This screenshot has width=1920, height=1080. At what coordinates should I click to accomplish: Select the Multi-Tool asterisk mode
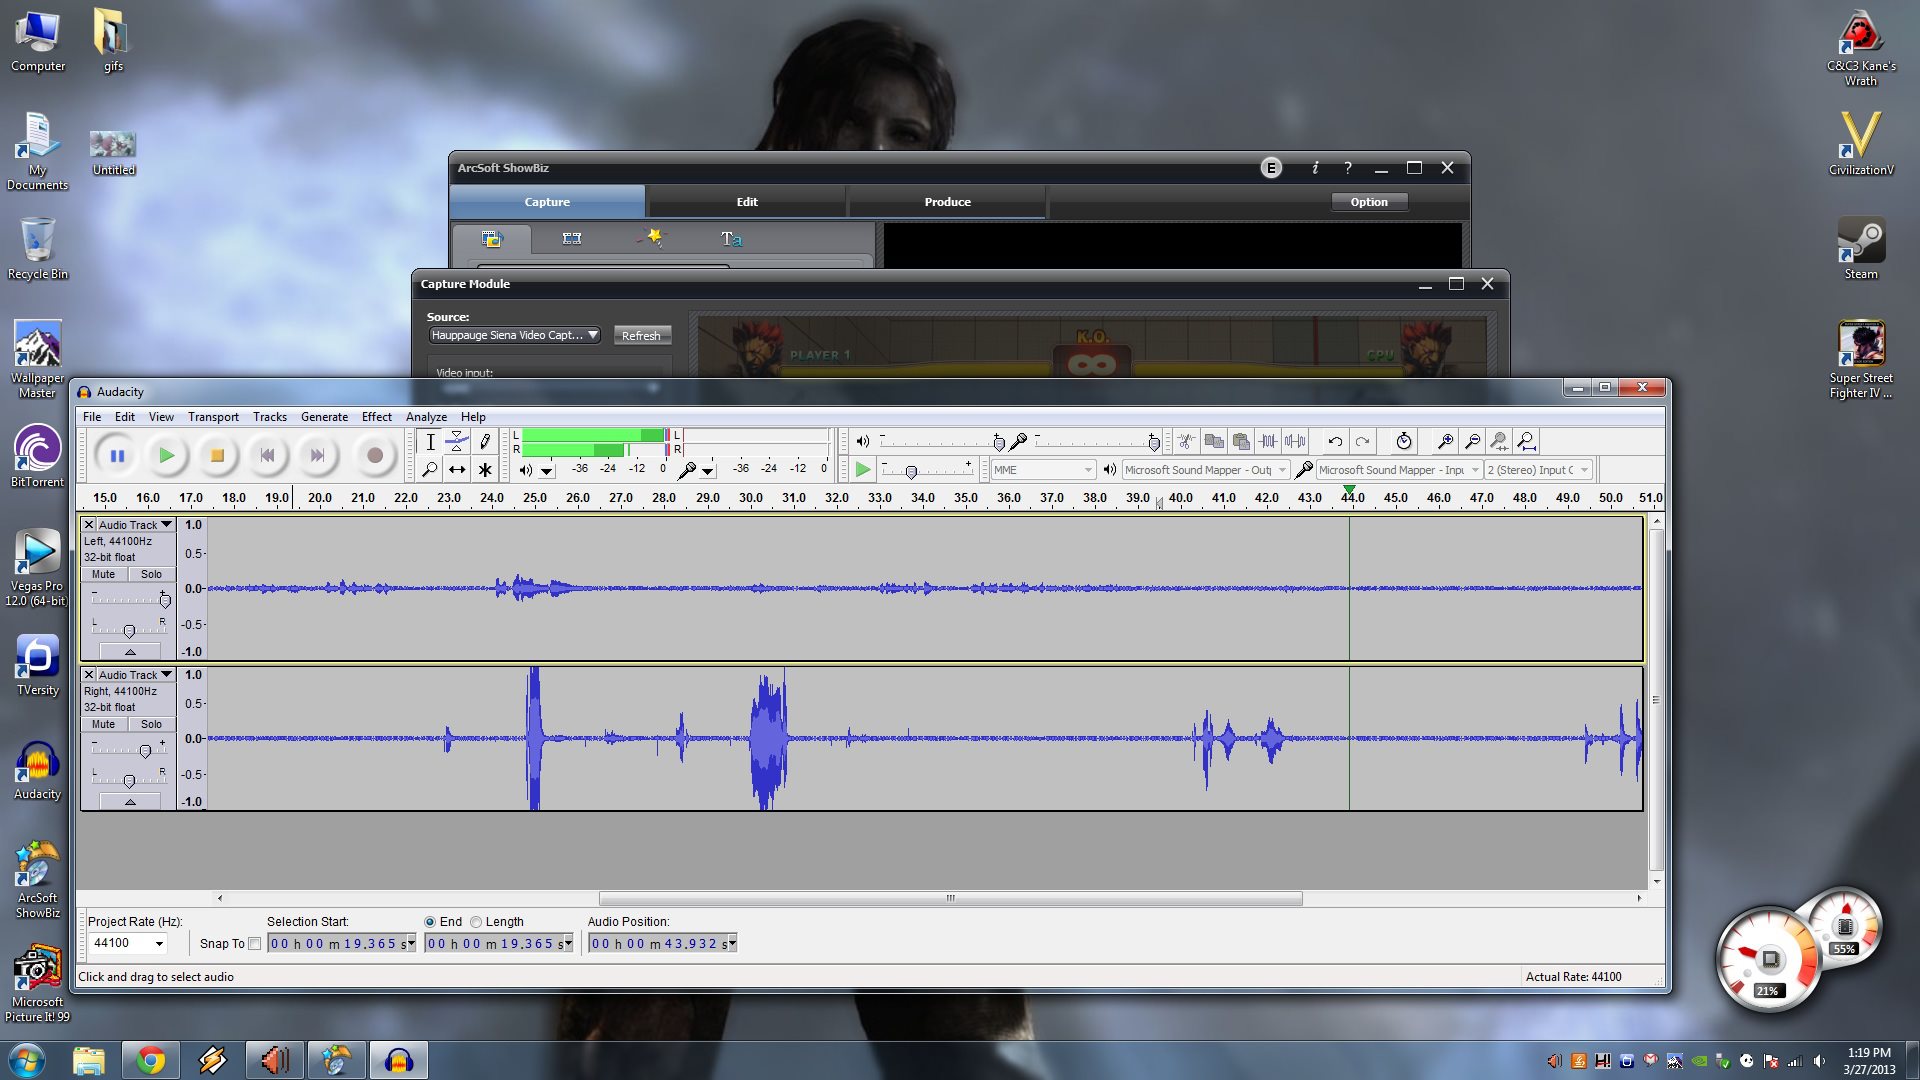click(x=485, y=469)
